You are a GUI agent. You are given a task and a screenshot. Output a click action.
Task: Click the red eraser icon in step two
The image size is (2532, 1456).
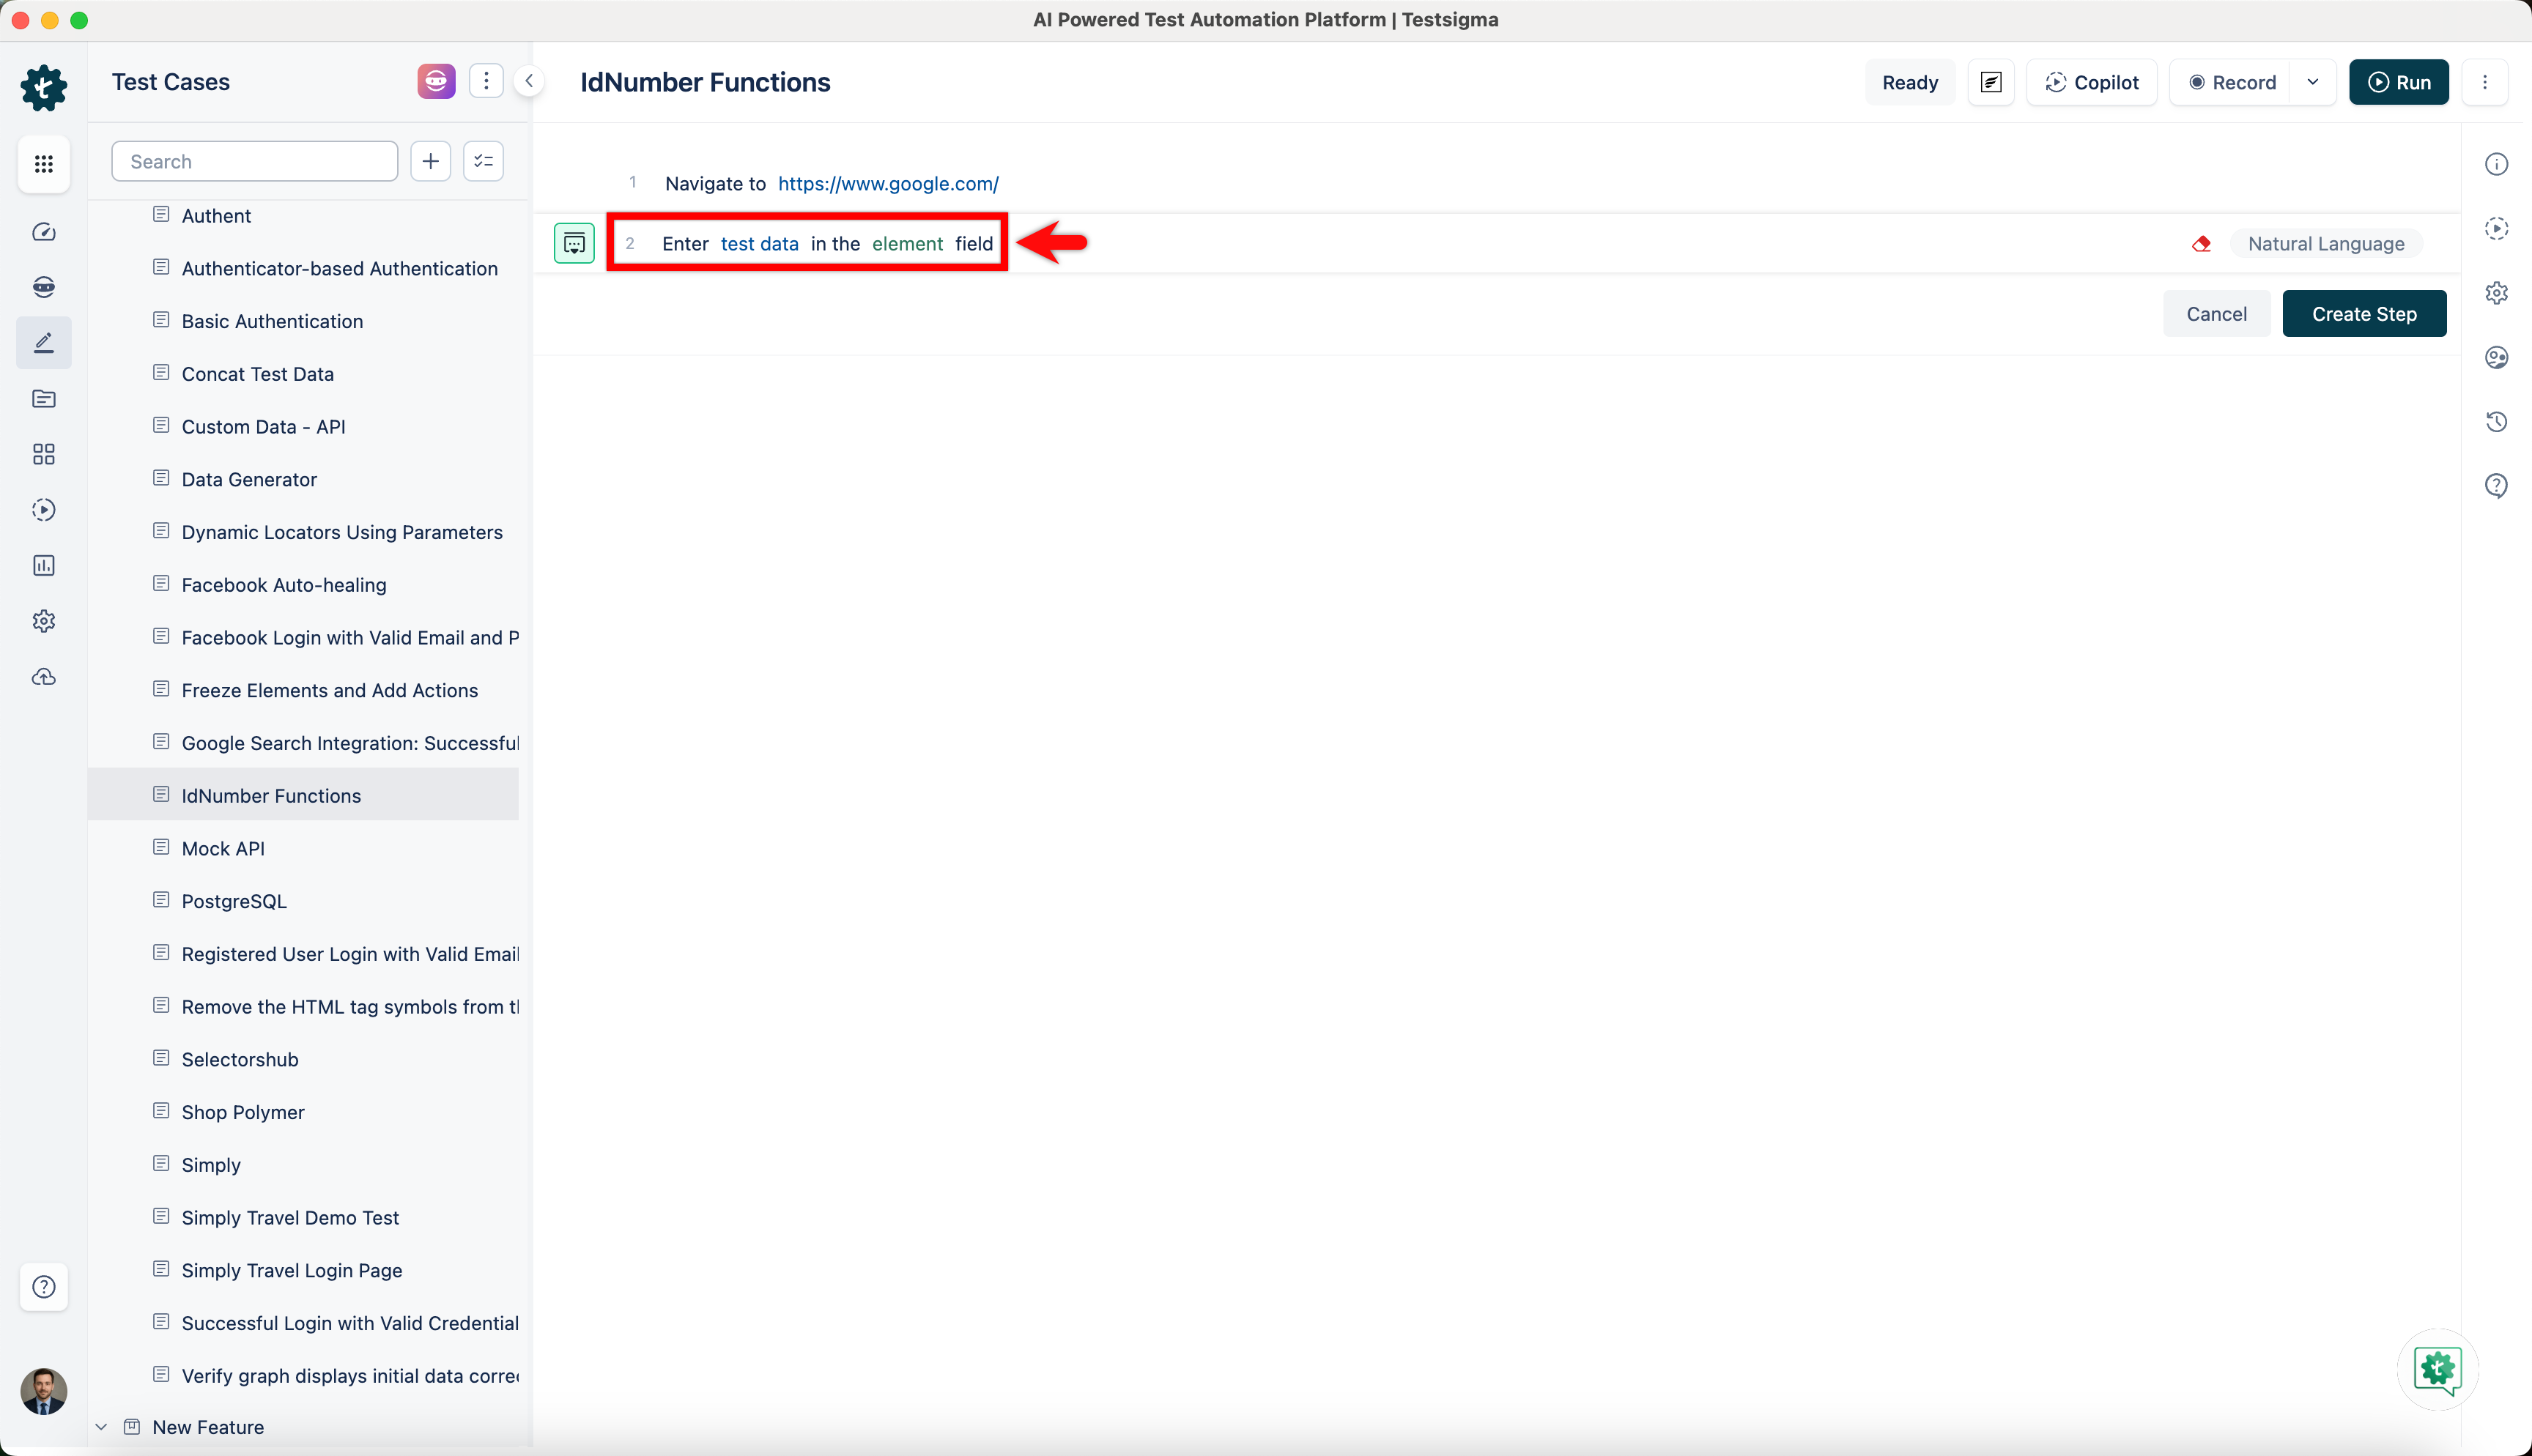2201,244
